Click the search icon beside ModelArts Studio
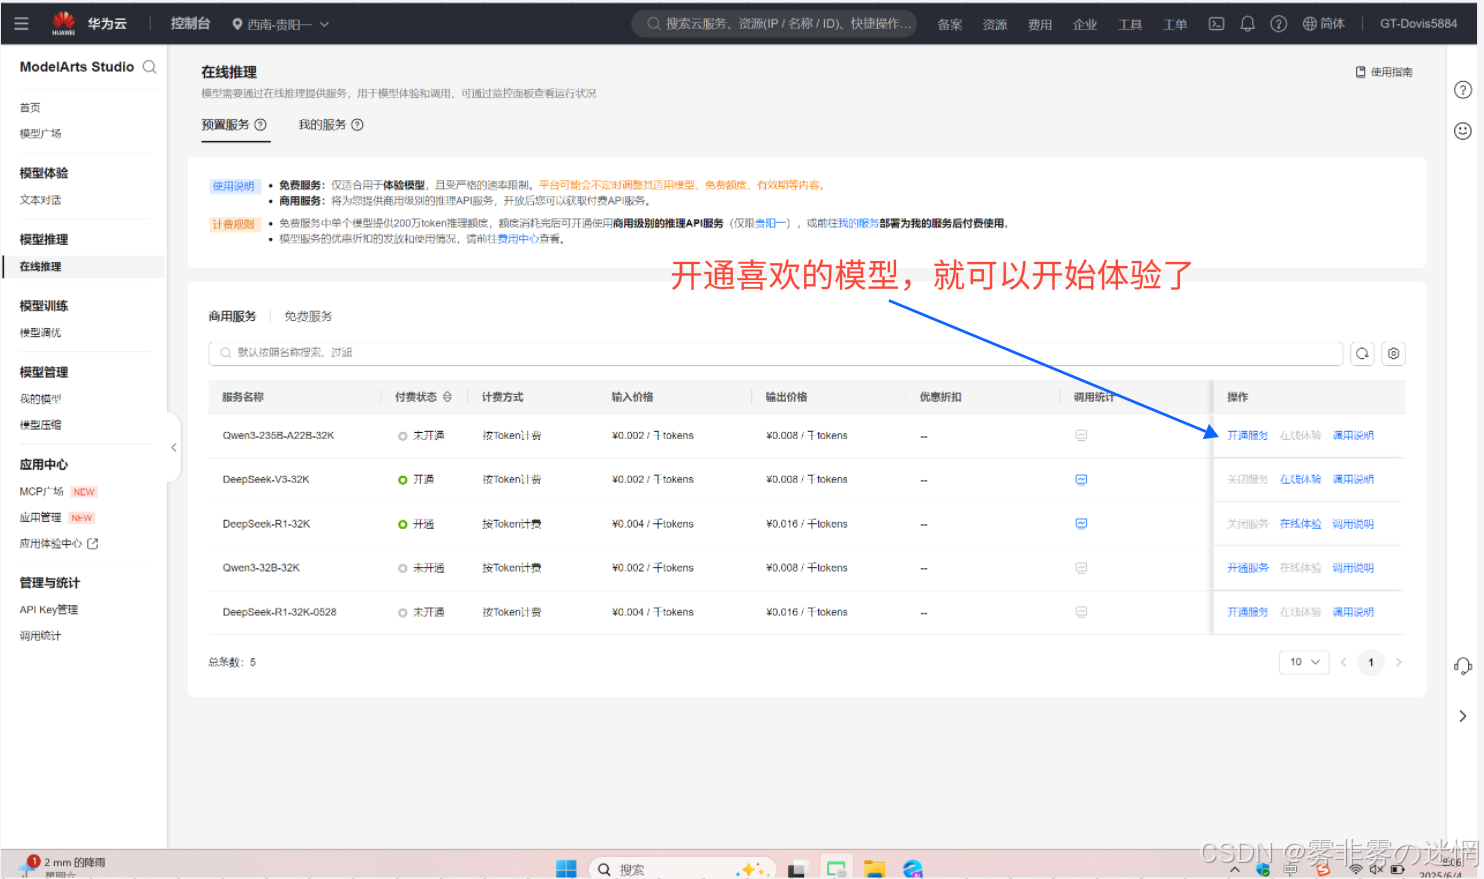The image size is (1484, 879). click(x=149, y=67)
